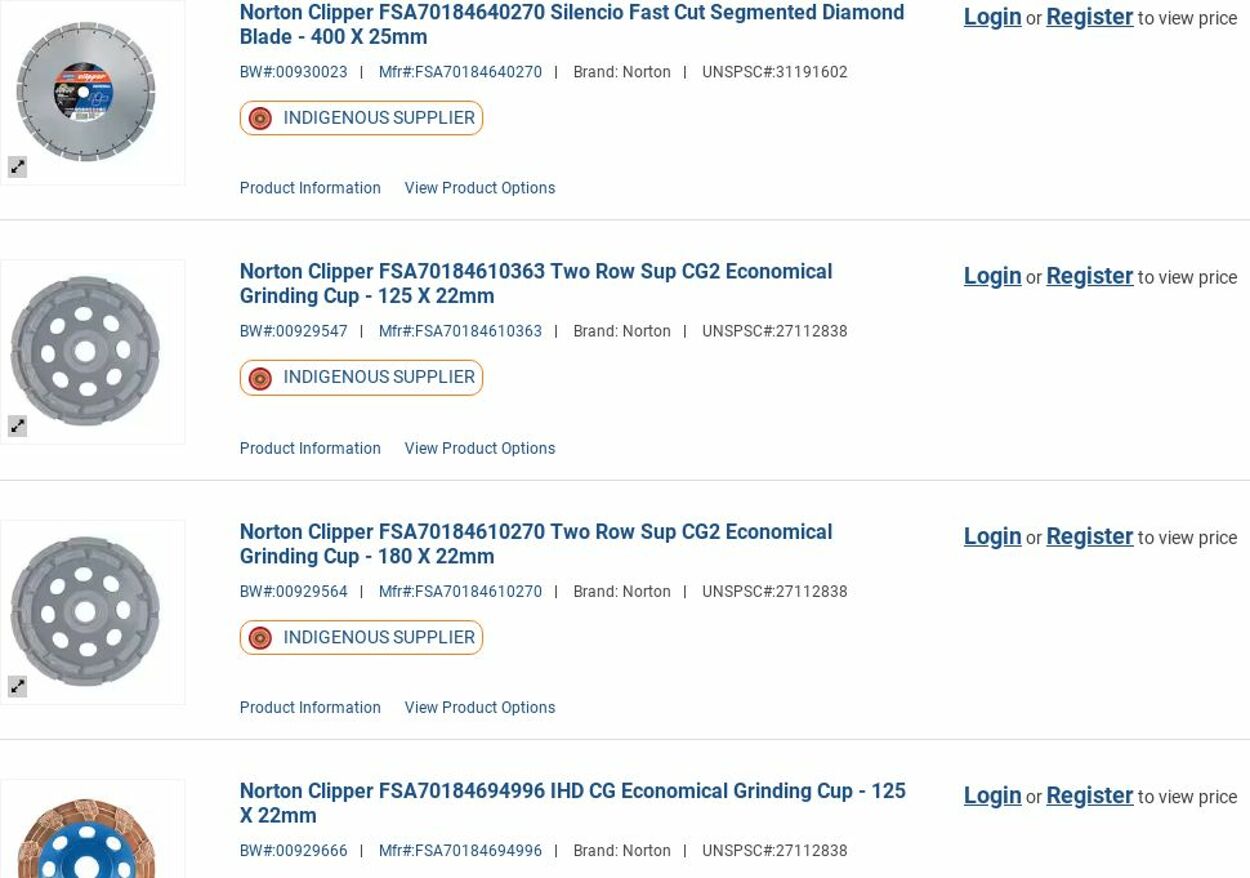
Task: Open the Silencio Fast Cut Segmented Diamond Blade title
Action: point(571,25)
